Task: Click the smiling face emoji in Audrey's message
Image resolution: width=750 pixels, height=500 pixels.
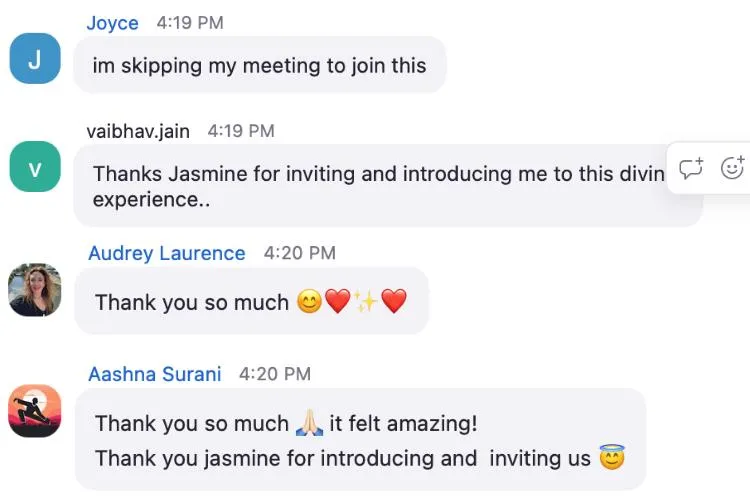Action: [310, 301]
